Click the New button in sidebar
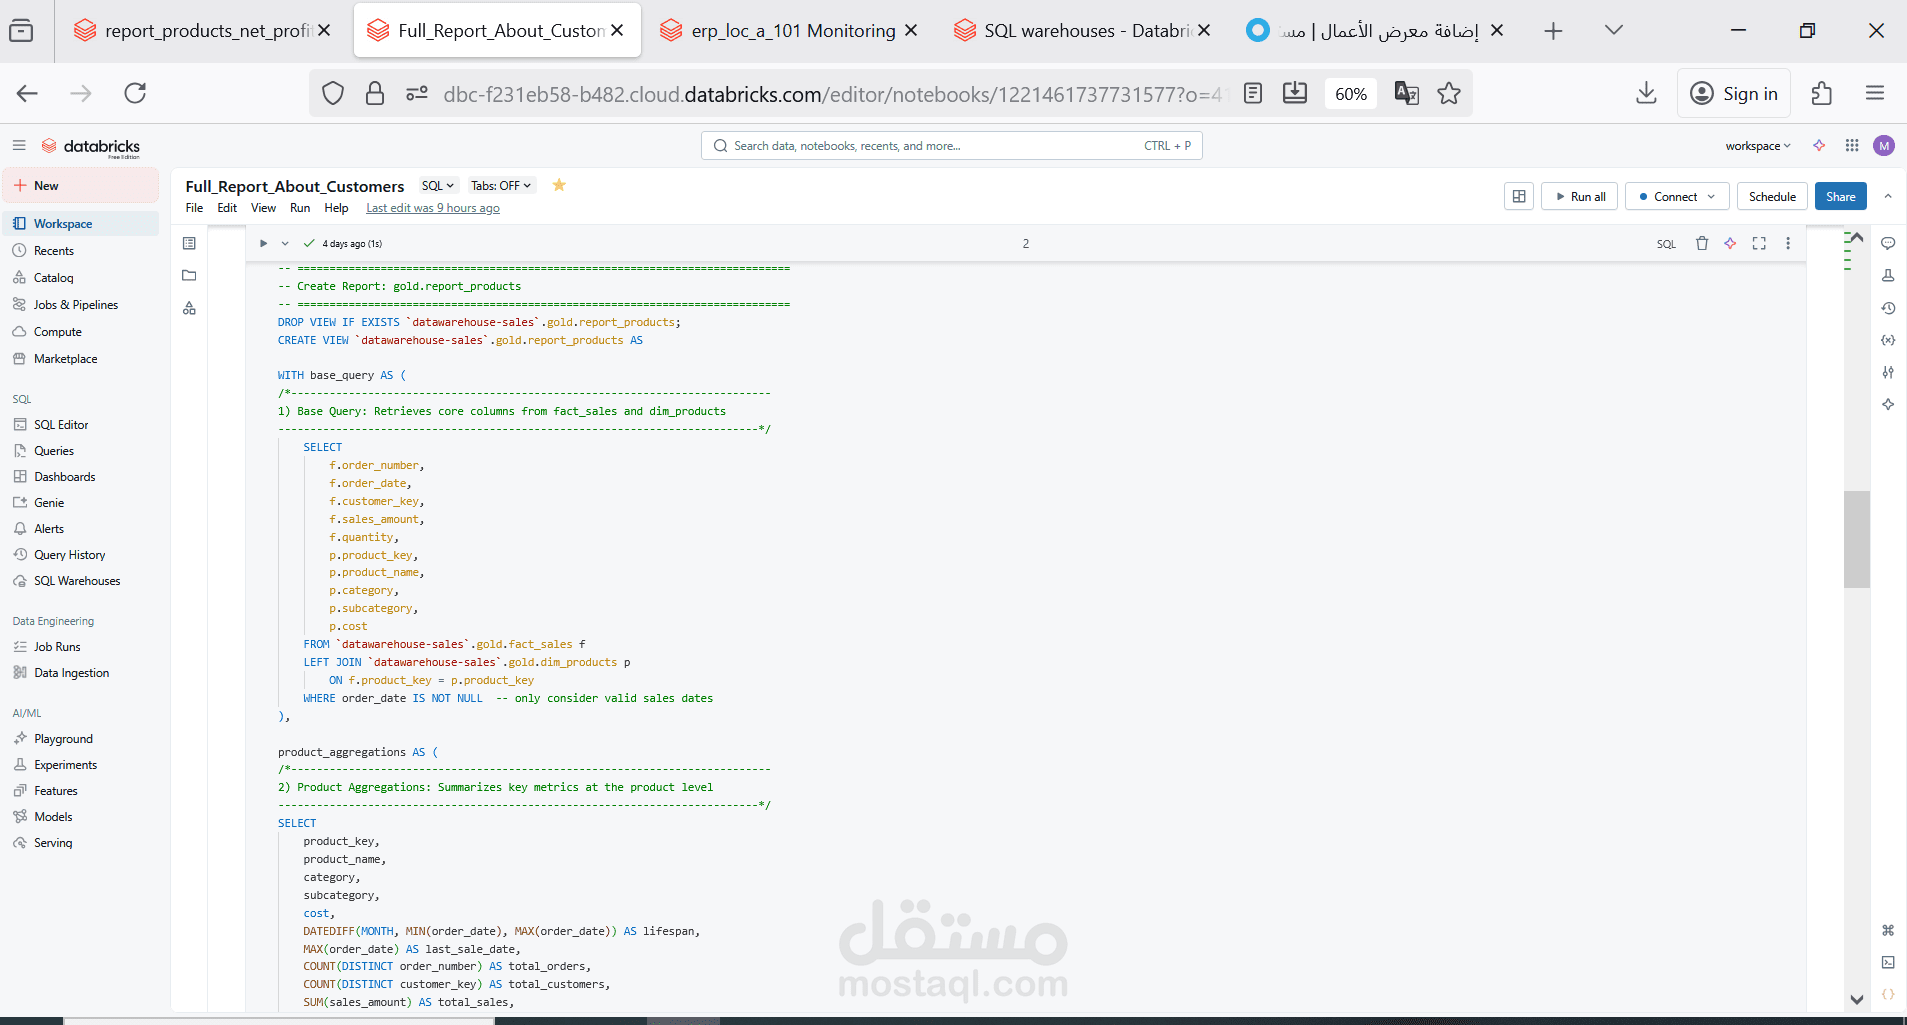Image resolution: width=1907 pixels, height=1025 pixels. [80, 185]
